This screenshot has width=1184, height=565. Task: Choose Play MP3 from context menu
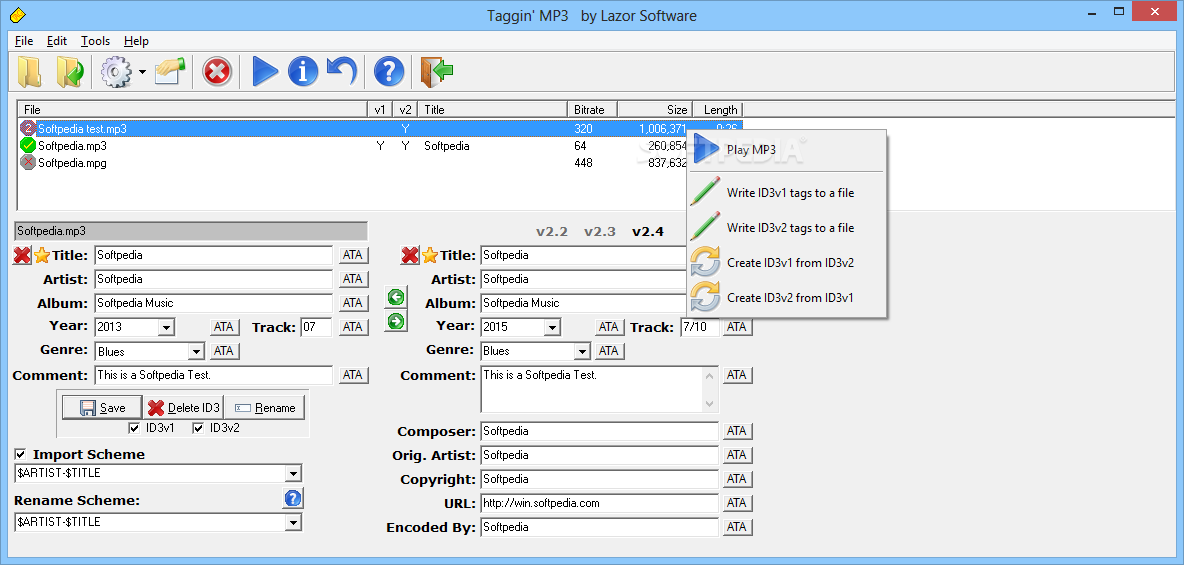786,150
